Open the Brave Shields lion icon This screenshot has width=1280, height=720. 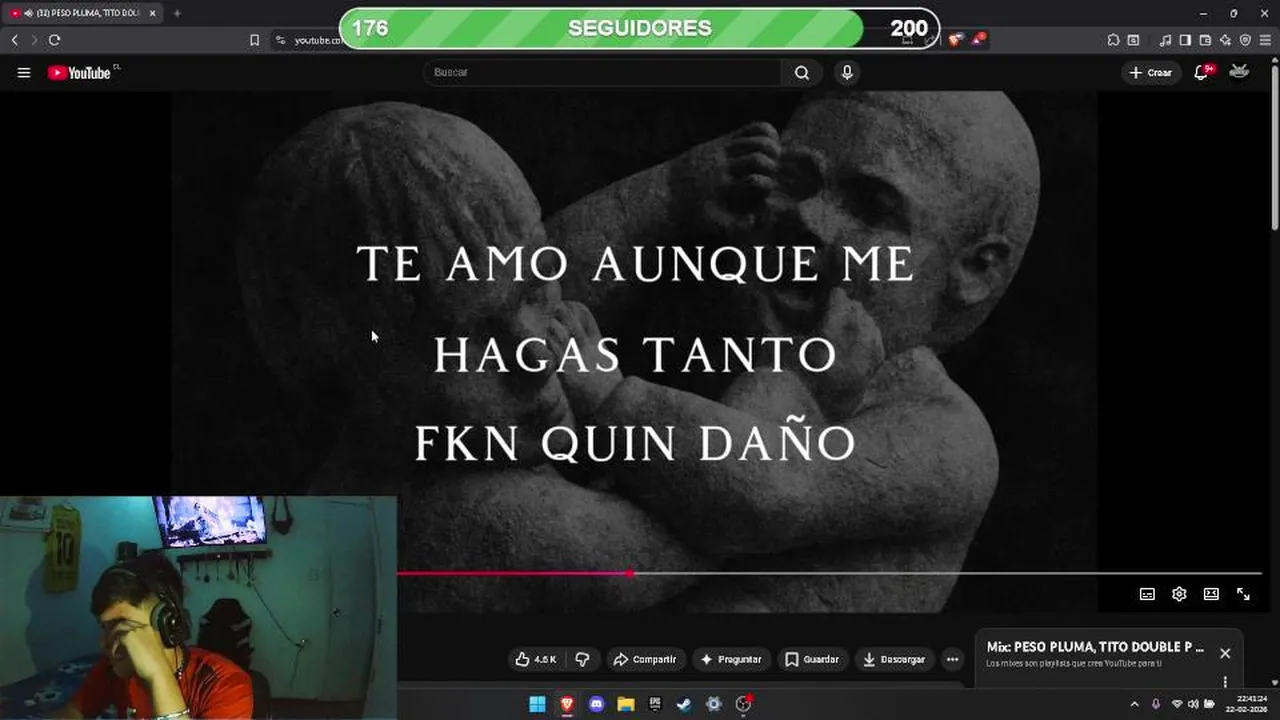point(955,40)
